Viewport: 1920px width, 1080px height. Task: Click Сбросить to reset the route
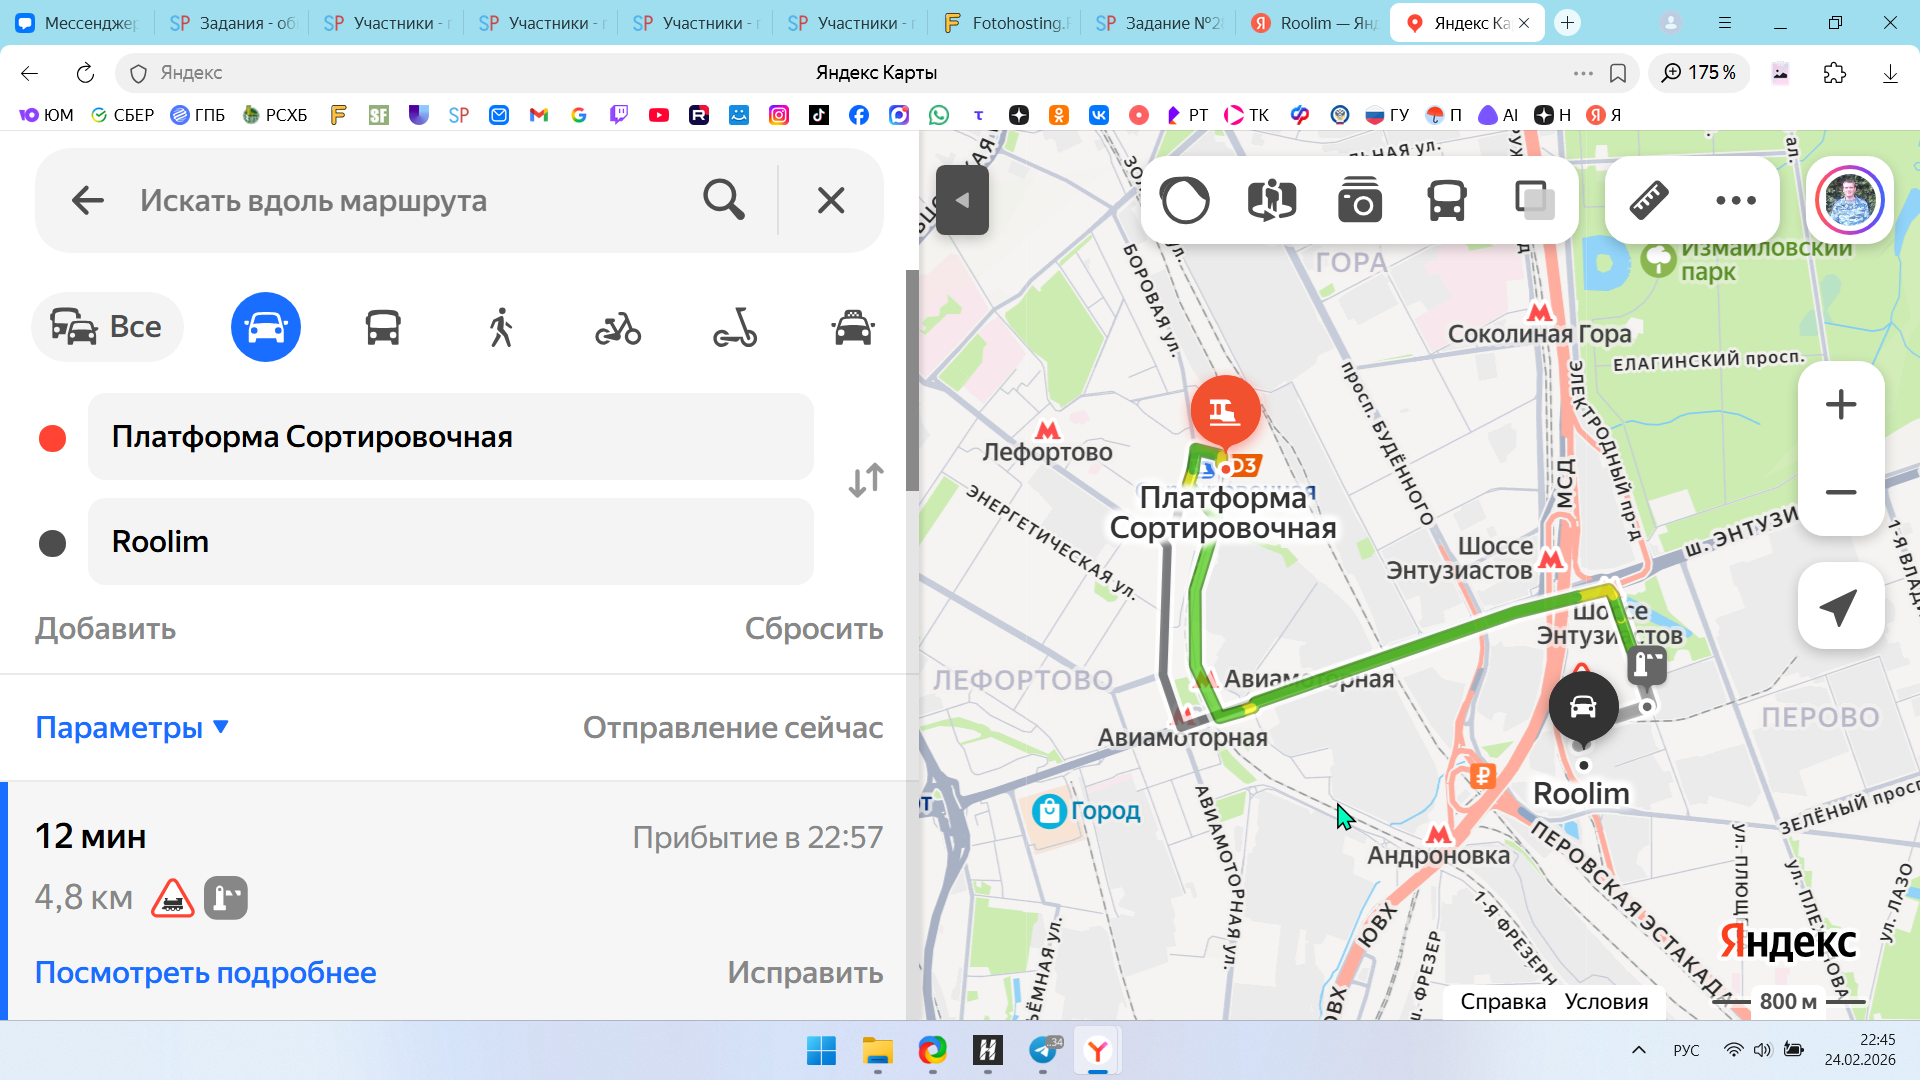[813, 628]
